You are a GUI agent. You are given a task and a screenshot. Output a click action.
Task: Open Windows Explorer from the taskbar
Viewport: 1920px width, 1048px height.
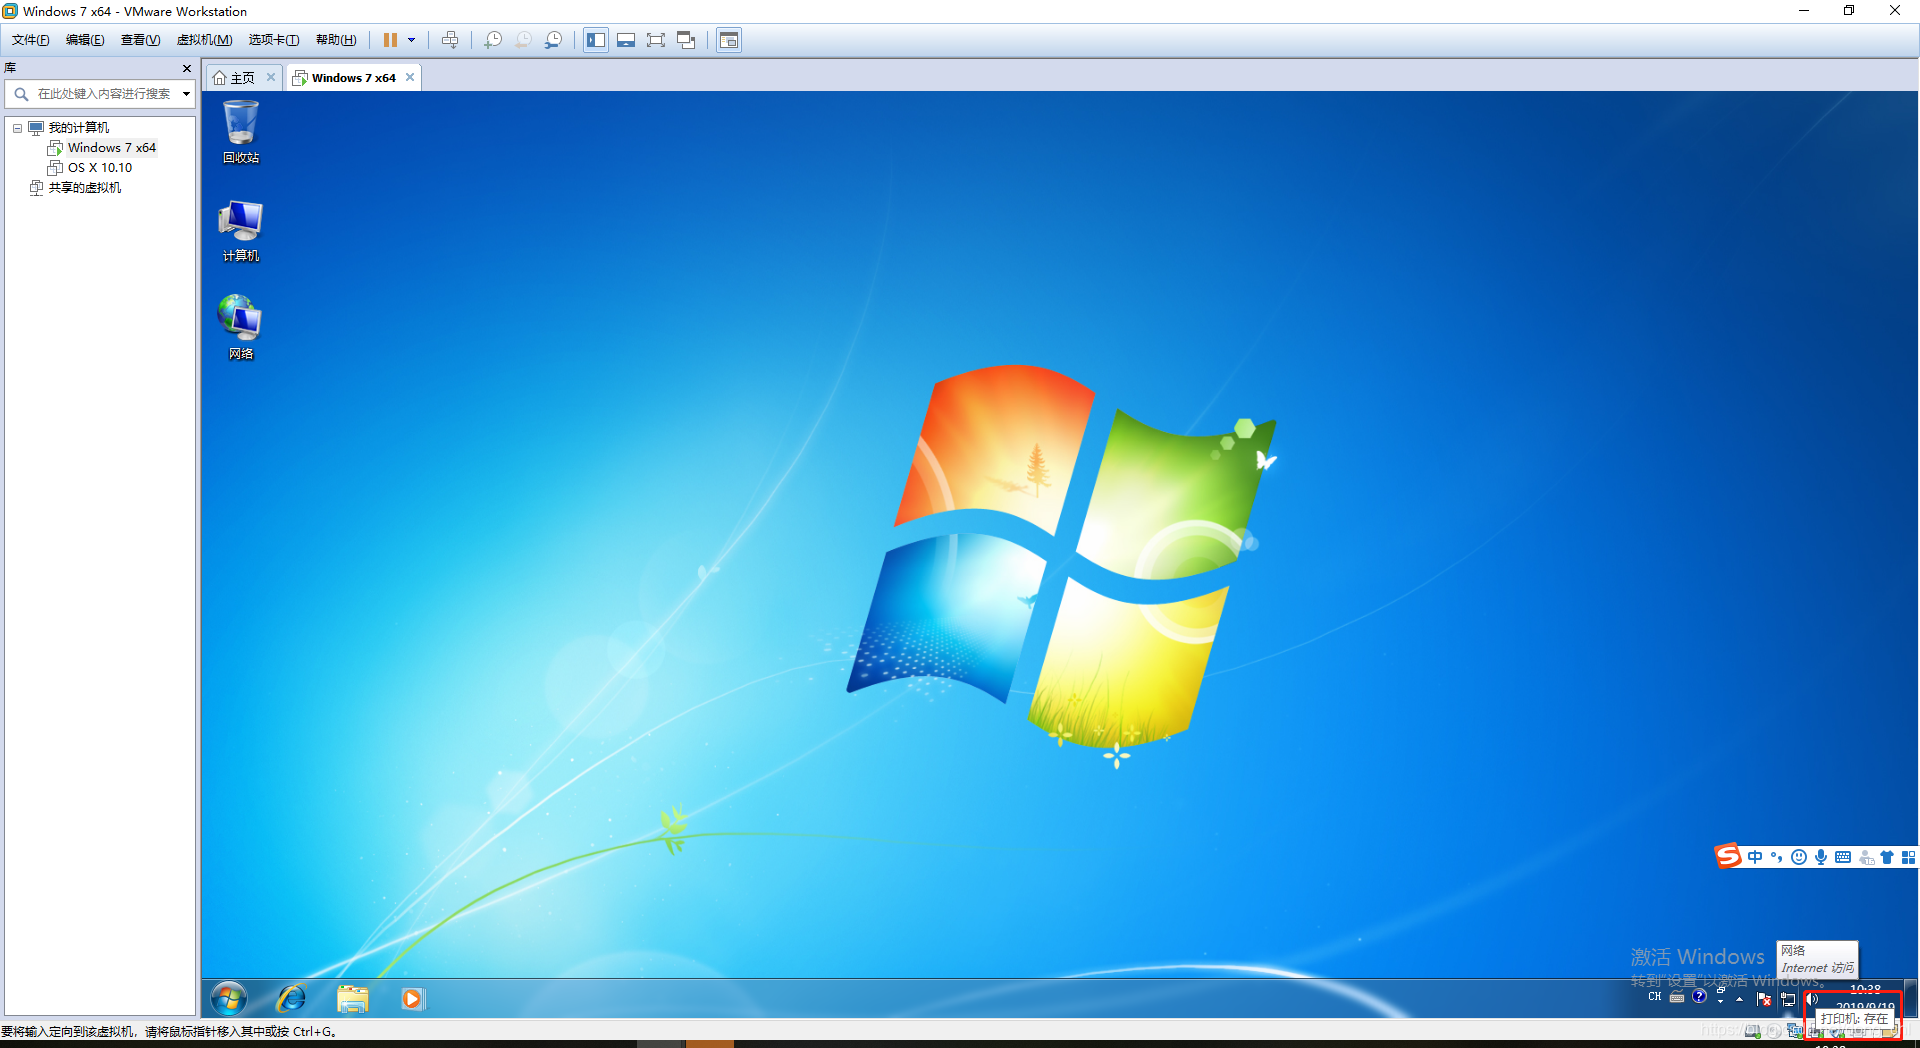[x=353, y=998]
